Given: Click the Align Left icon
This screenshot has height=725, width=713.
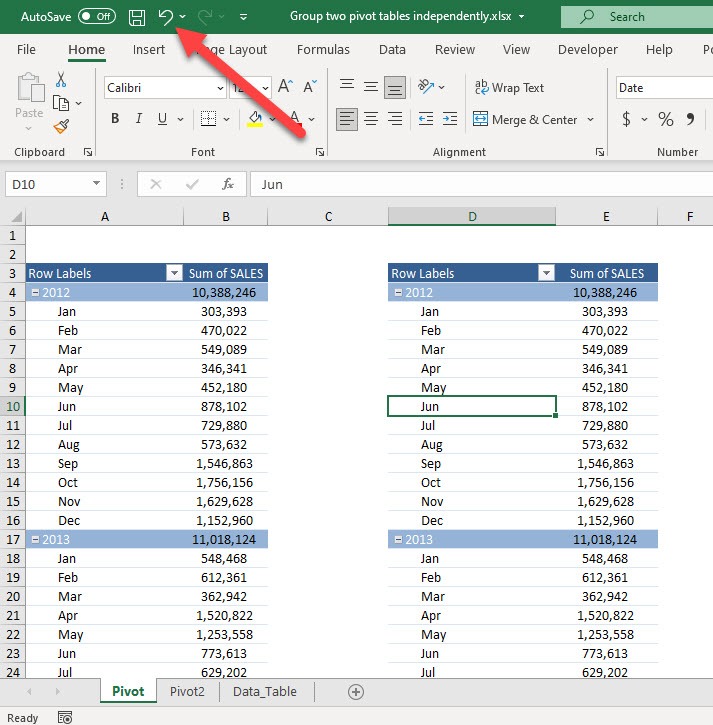Looking at the screenshot, I should [347, 119].
